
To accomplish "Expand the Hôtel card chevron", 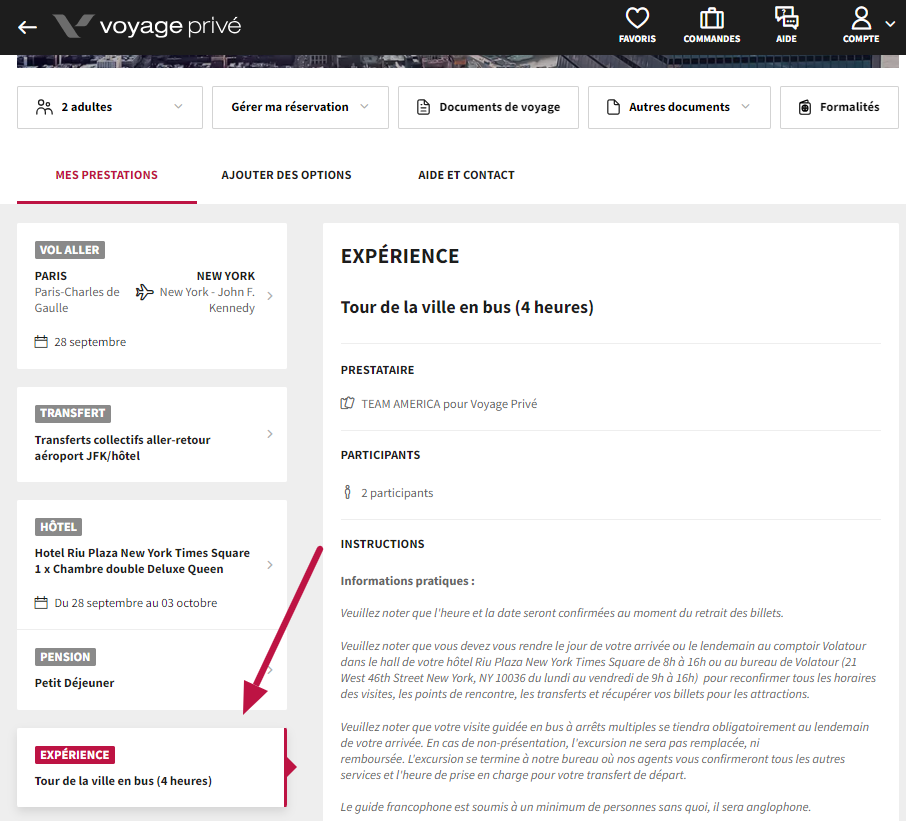I will click(270, 565).
